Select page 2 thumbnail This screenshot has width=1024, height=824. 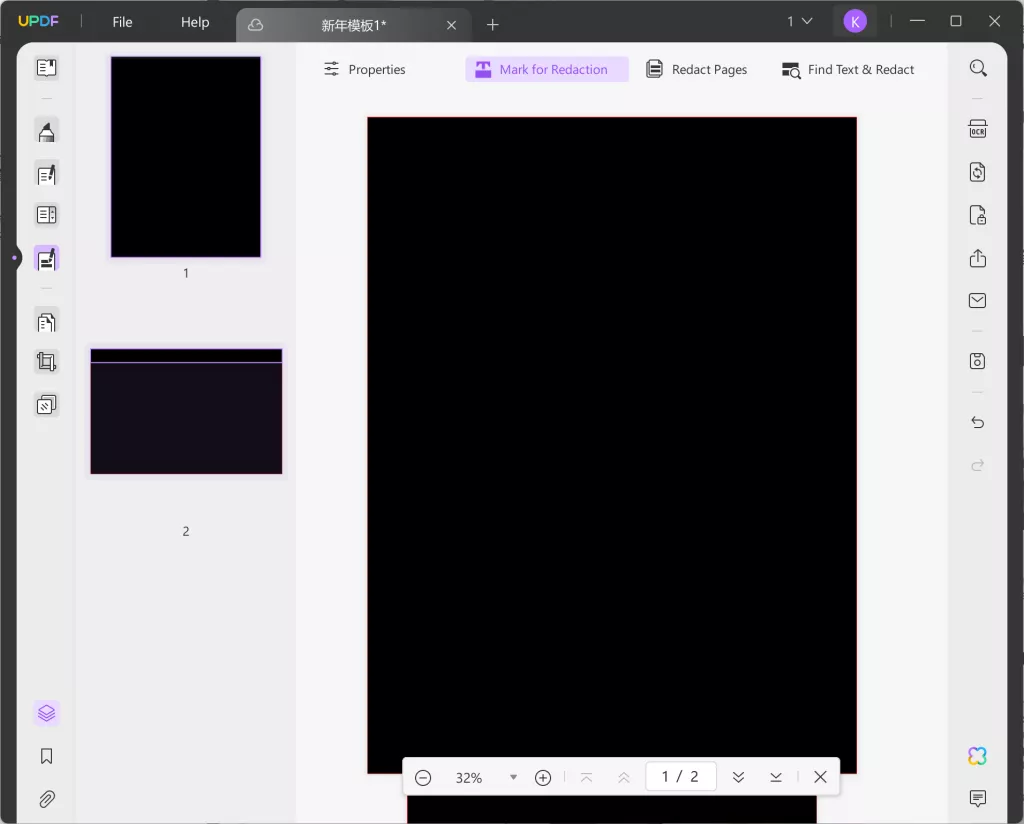pyautogui.click(x=186, y=411)
